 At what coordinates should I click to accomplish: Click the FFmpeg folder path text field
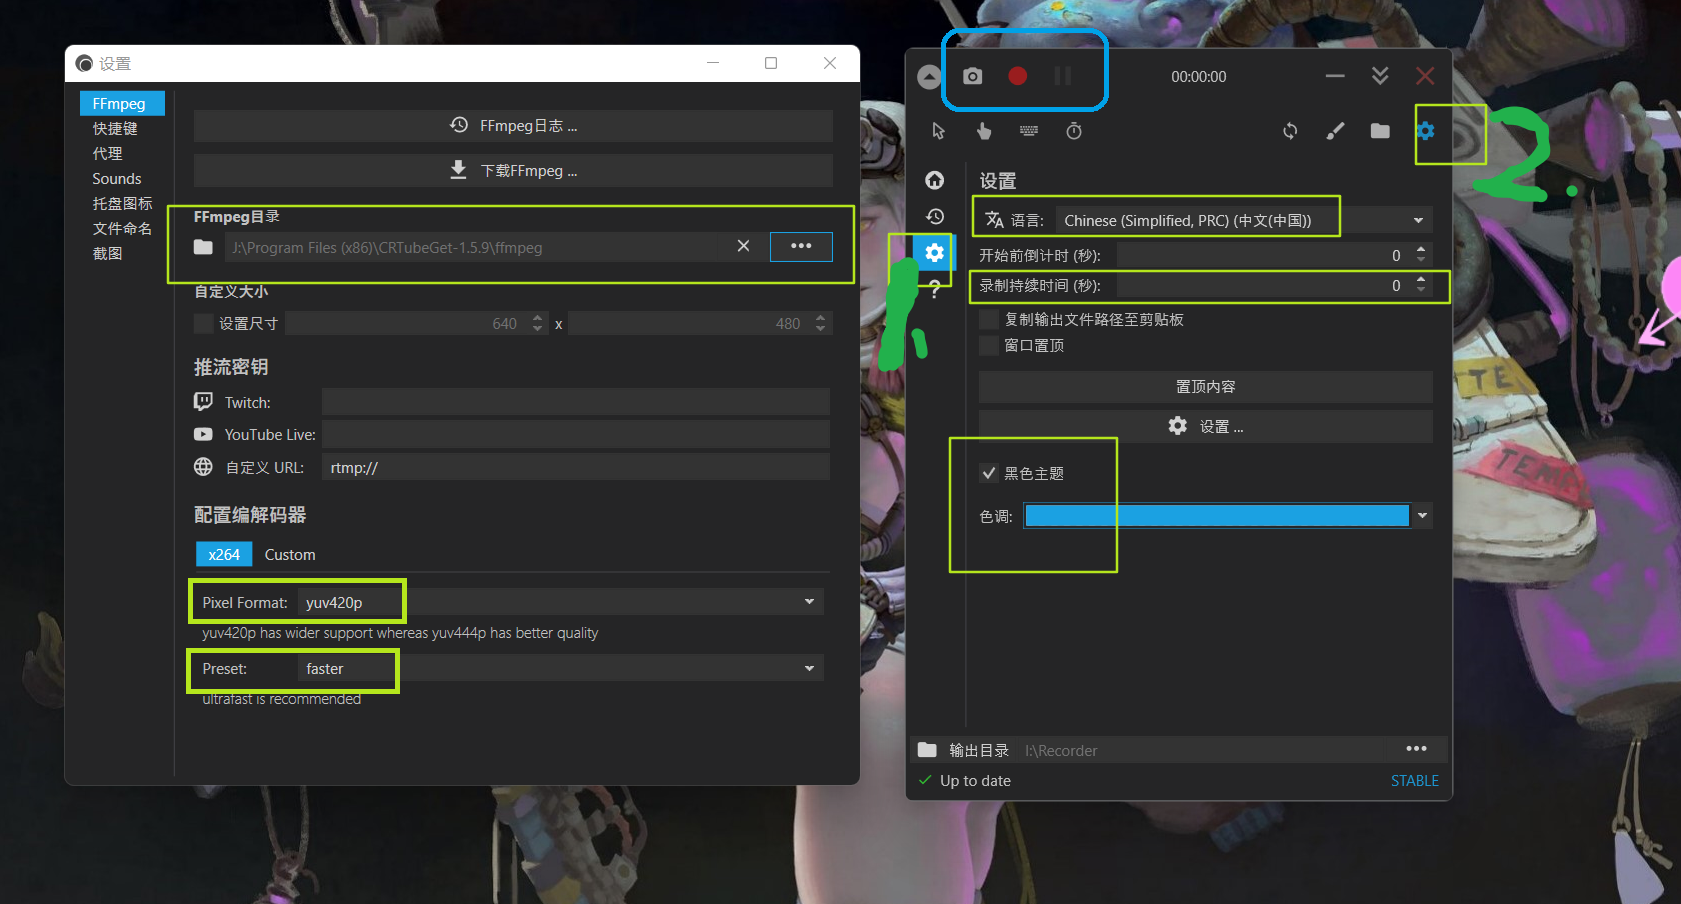[478, 247]
